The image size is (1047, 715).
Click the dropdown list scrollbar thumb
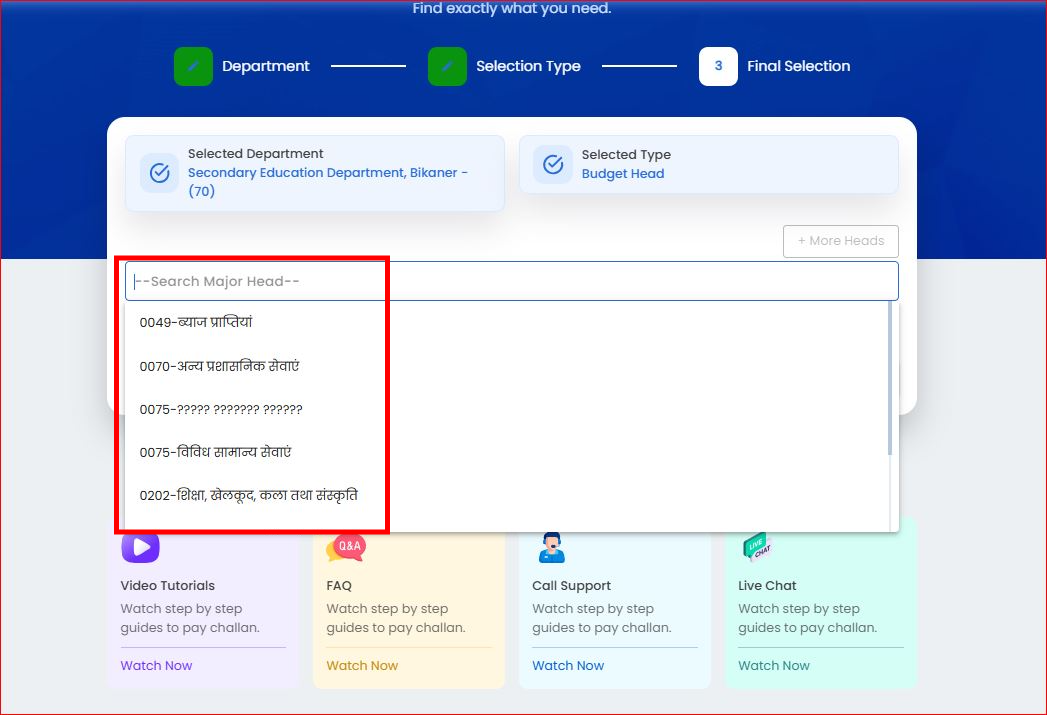click(x=890, y=379)
